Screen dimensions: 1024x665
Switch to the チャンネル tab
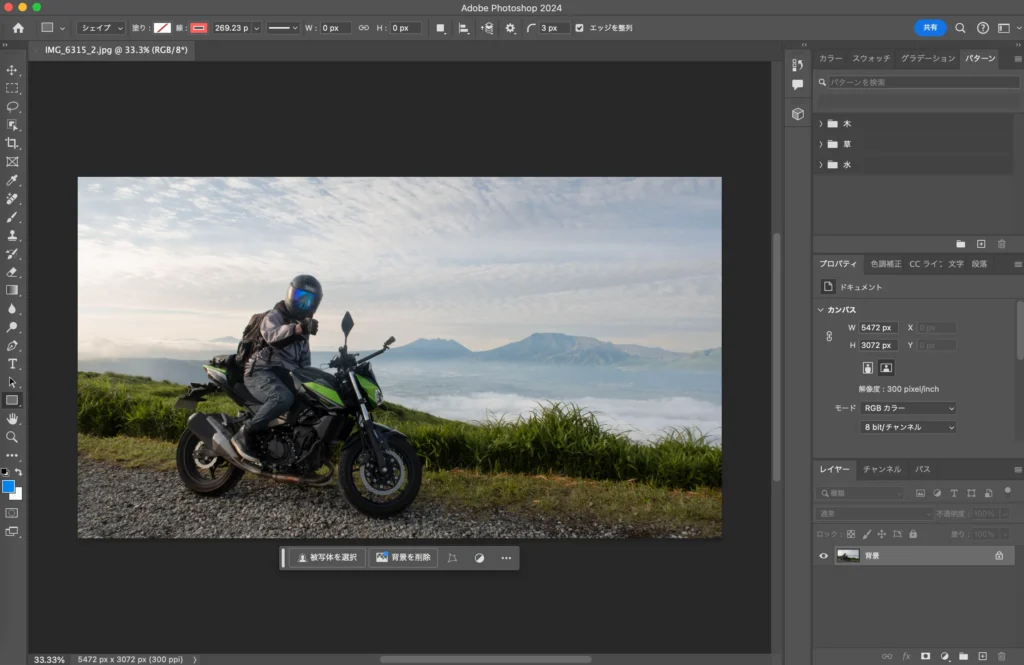(881, 469)
